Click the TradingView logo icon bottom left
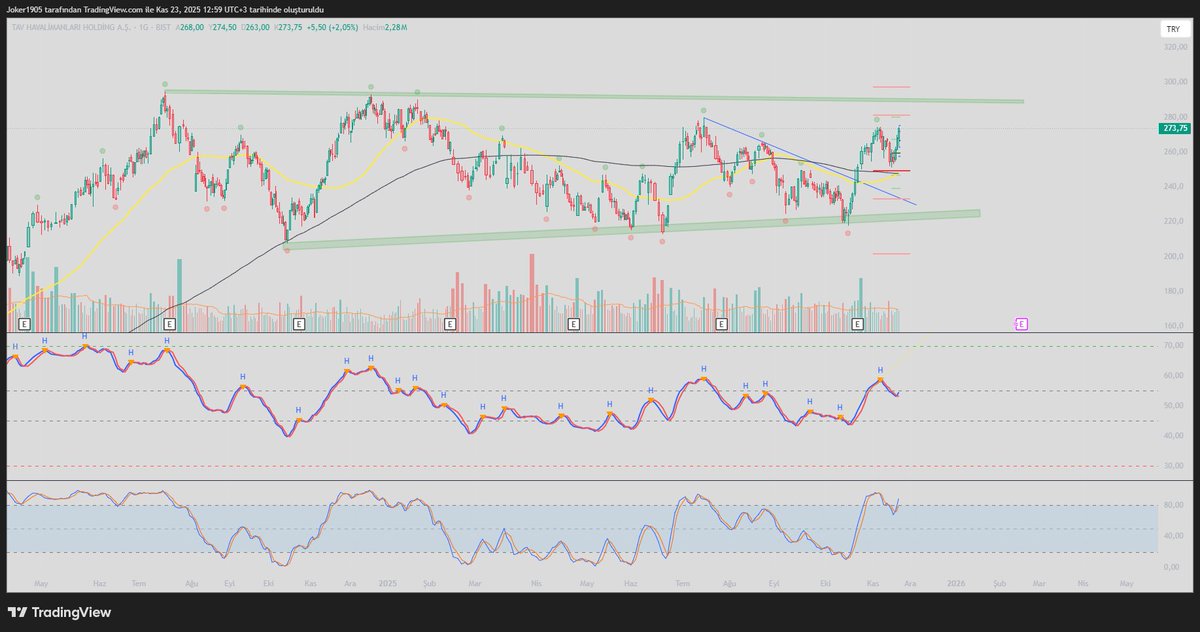1200x632 pixels. click(x=18, y=612)
